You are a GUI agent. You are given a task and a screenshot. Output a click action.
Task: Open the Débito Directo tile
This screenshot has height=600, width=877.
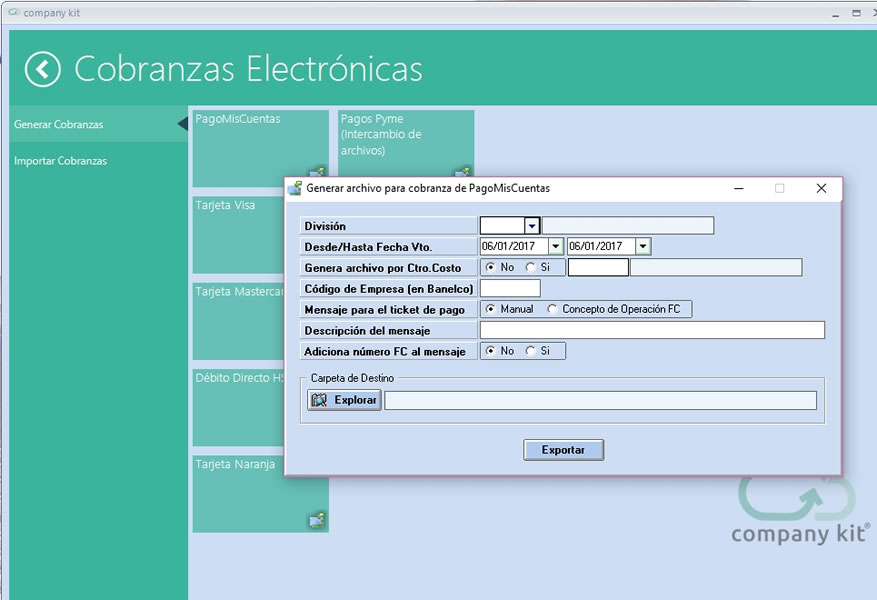coord(239,408)
